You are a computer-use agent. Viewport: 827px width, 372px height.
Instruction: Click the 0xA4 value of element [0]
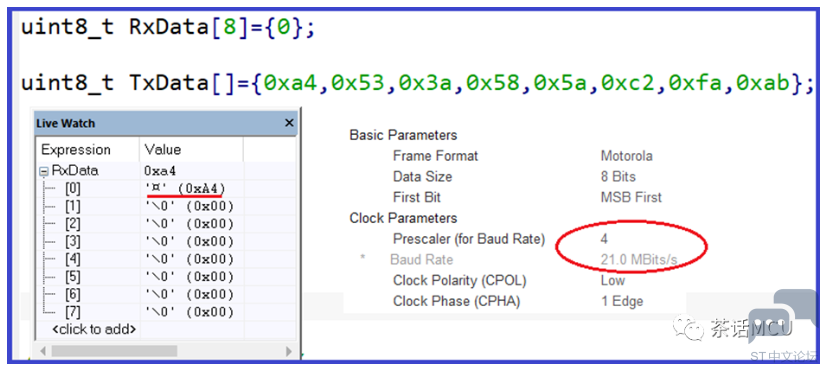[201, 188]
